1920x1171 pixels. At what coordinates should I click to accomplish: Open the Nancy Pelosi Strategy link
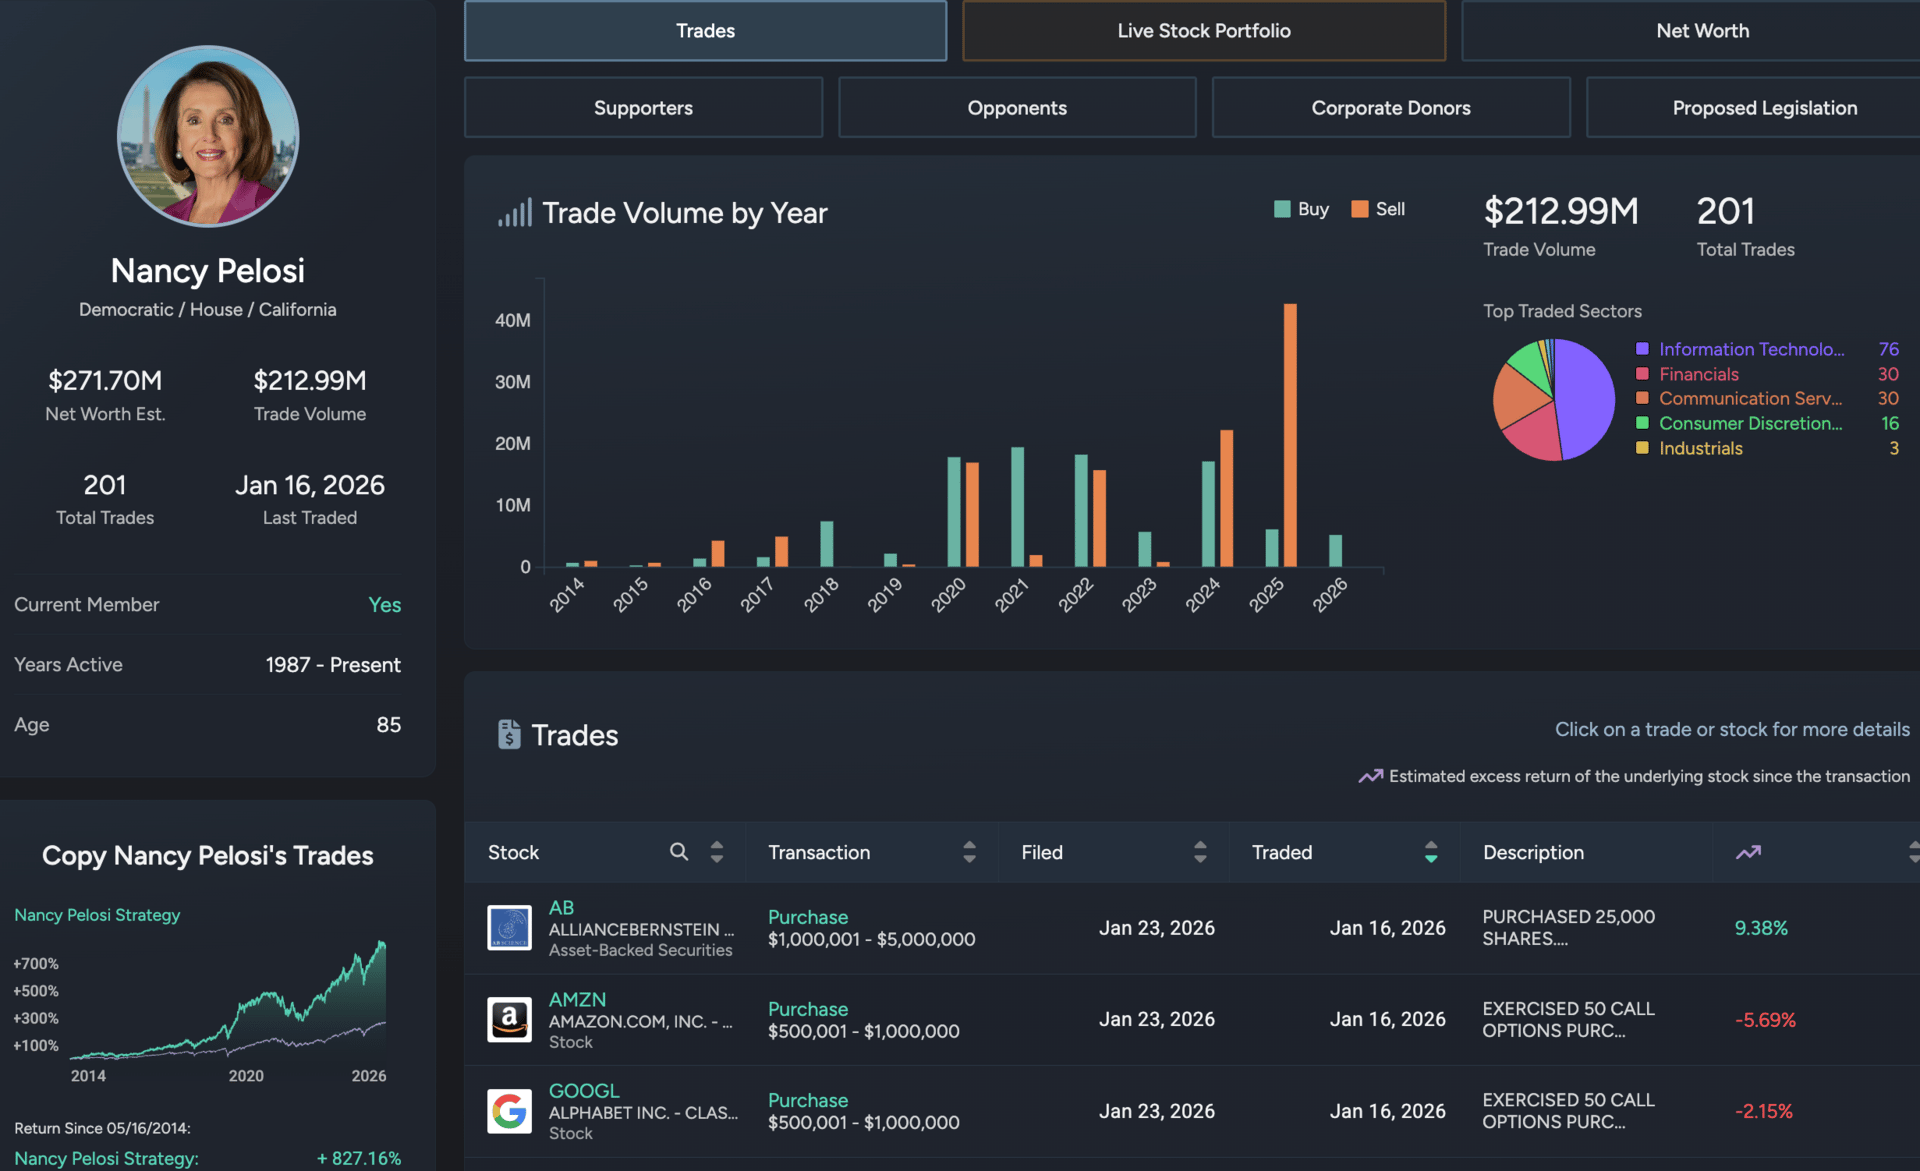pos(97,915)
